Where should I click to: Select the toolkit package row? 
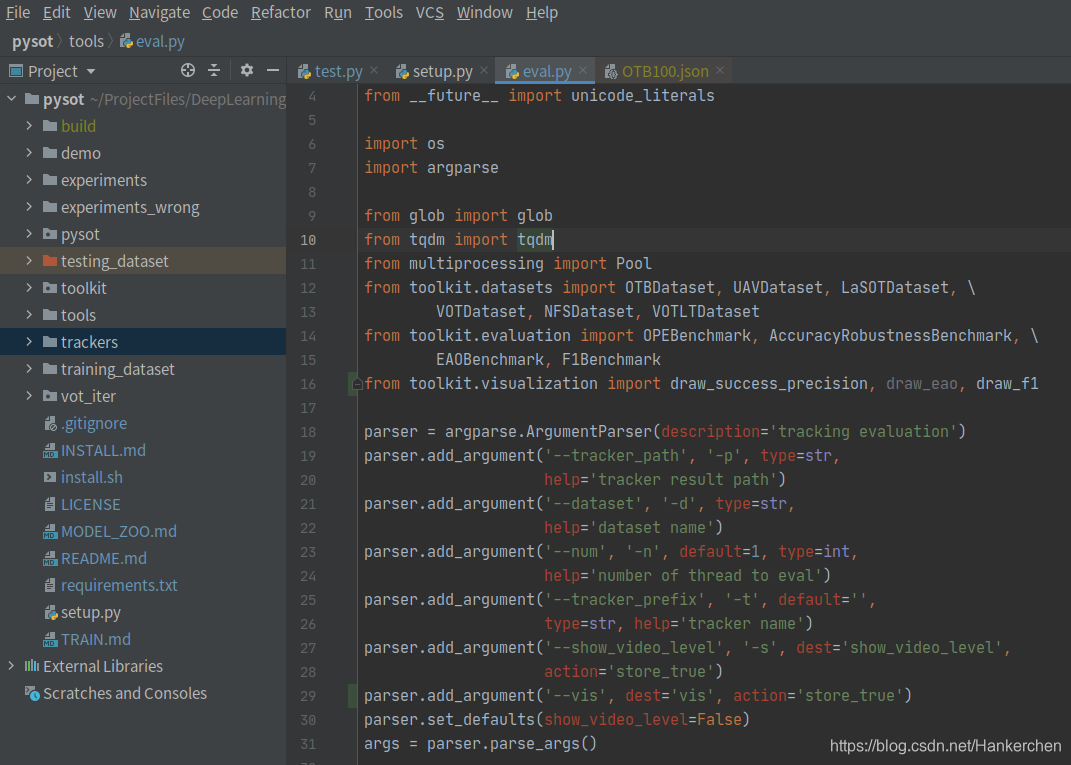point(143,288)
